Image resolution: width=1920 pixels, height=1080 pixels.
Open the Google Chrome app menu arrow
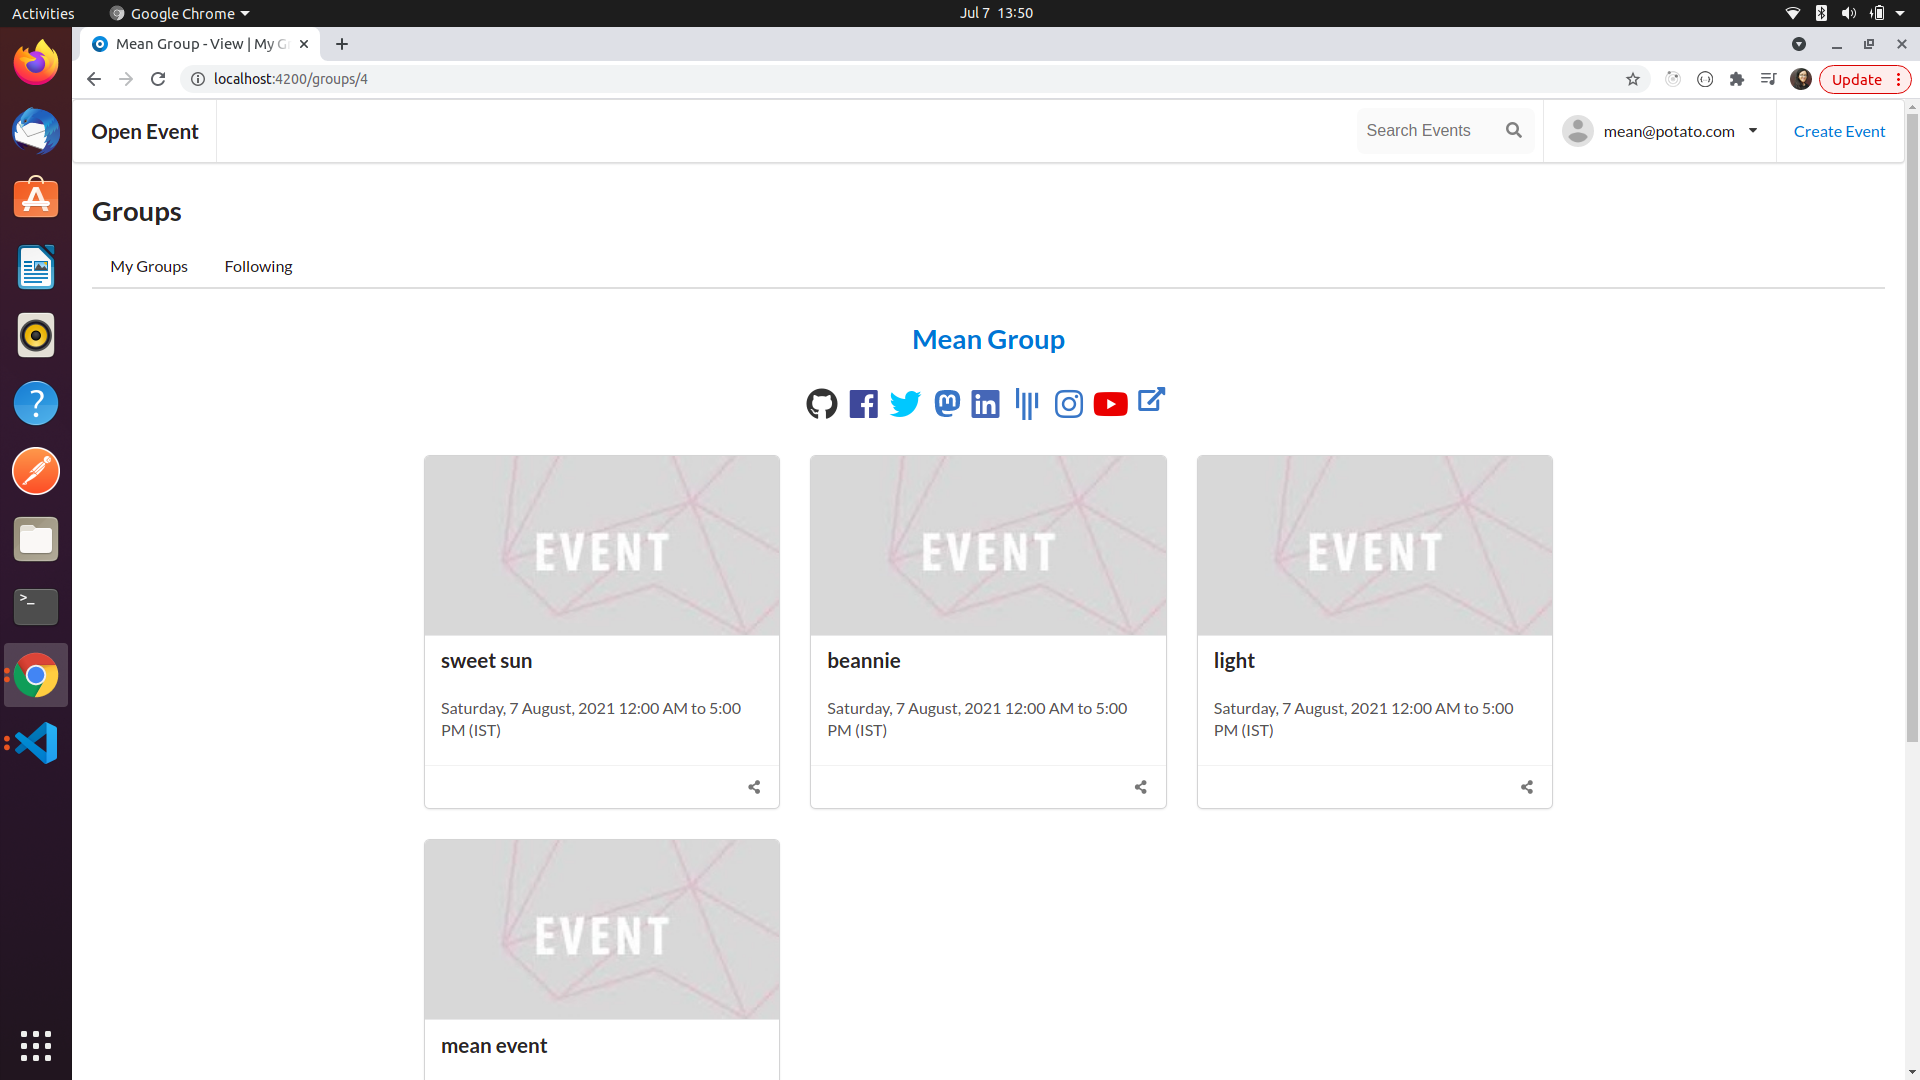pos(245,14)
